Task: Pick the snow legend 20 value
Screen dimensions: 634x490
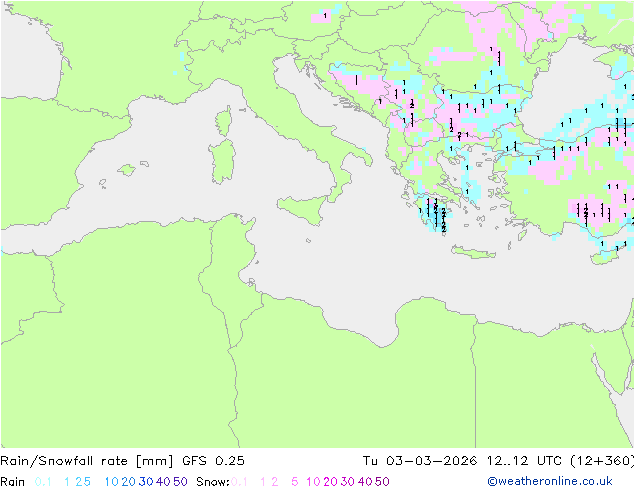Action: click(330, 482)
